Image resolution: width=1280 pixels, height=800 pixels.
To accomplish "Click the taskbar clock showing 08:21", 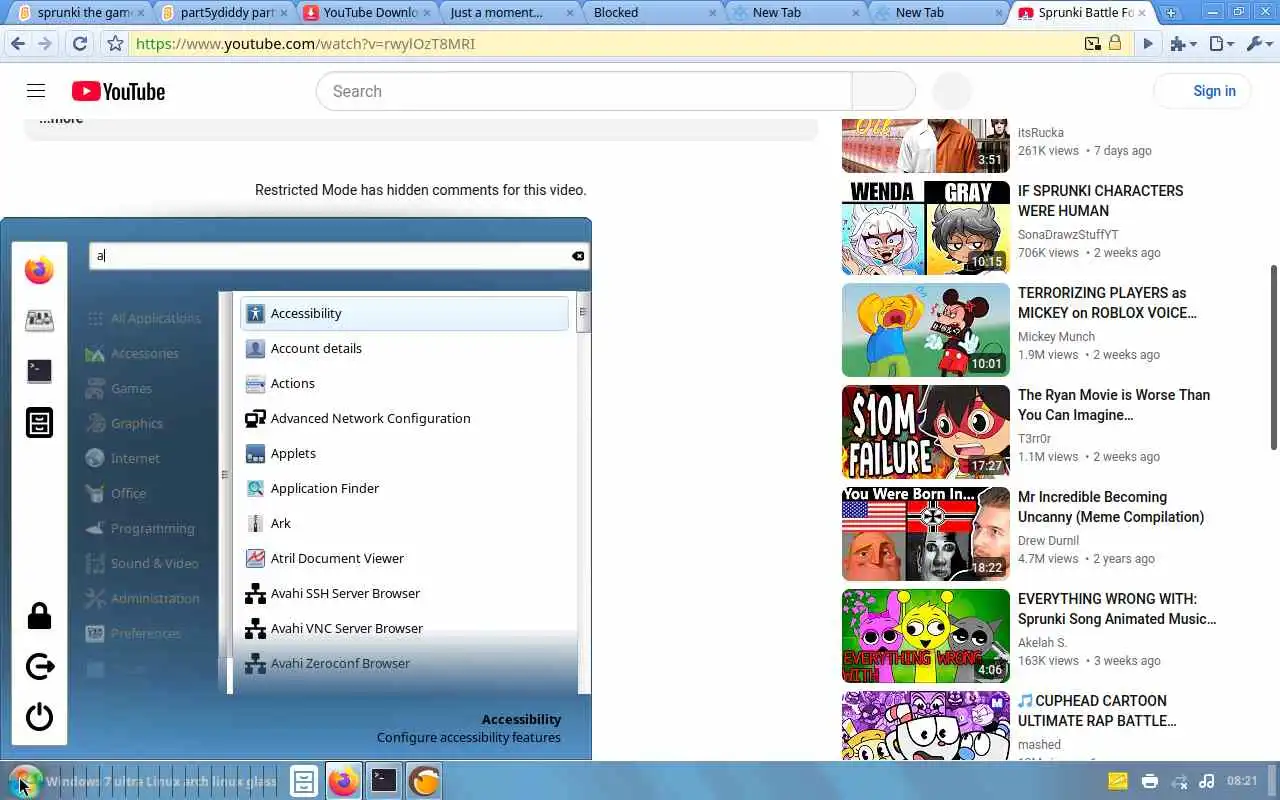I will tap(1242, 781).
